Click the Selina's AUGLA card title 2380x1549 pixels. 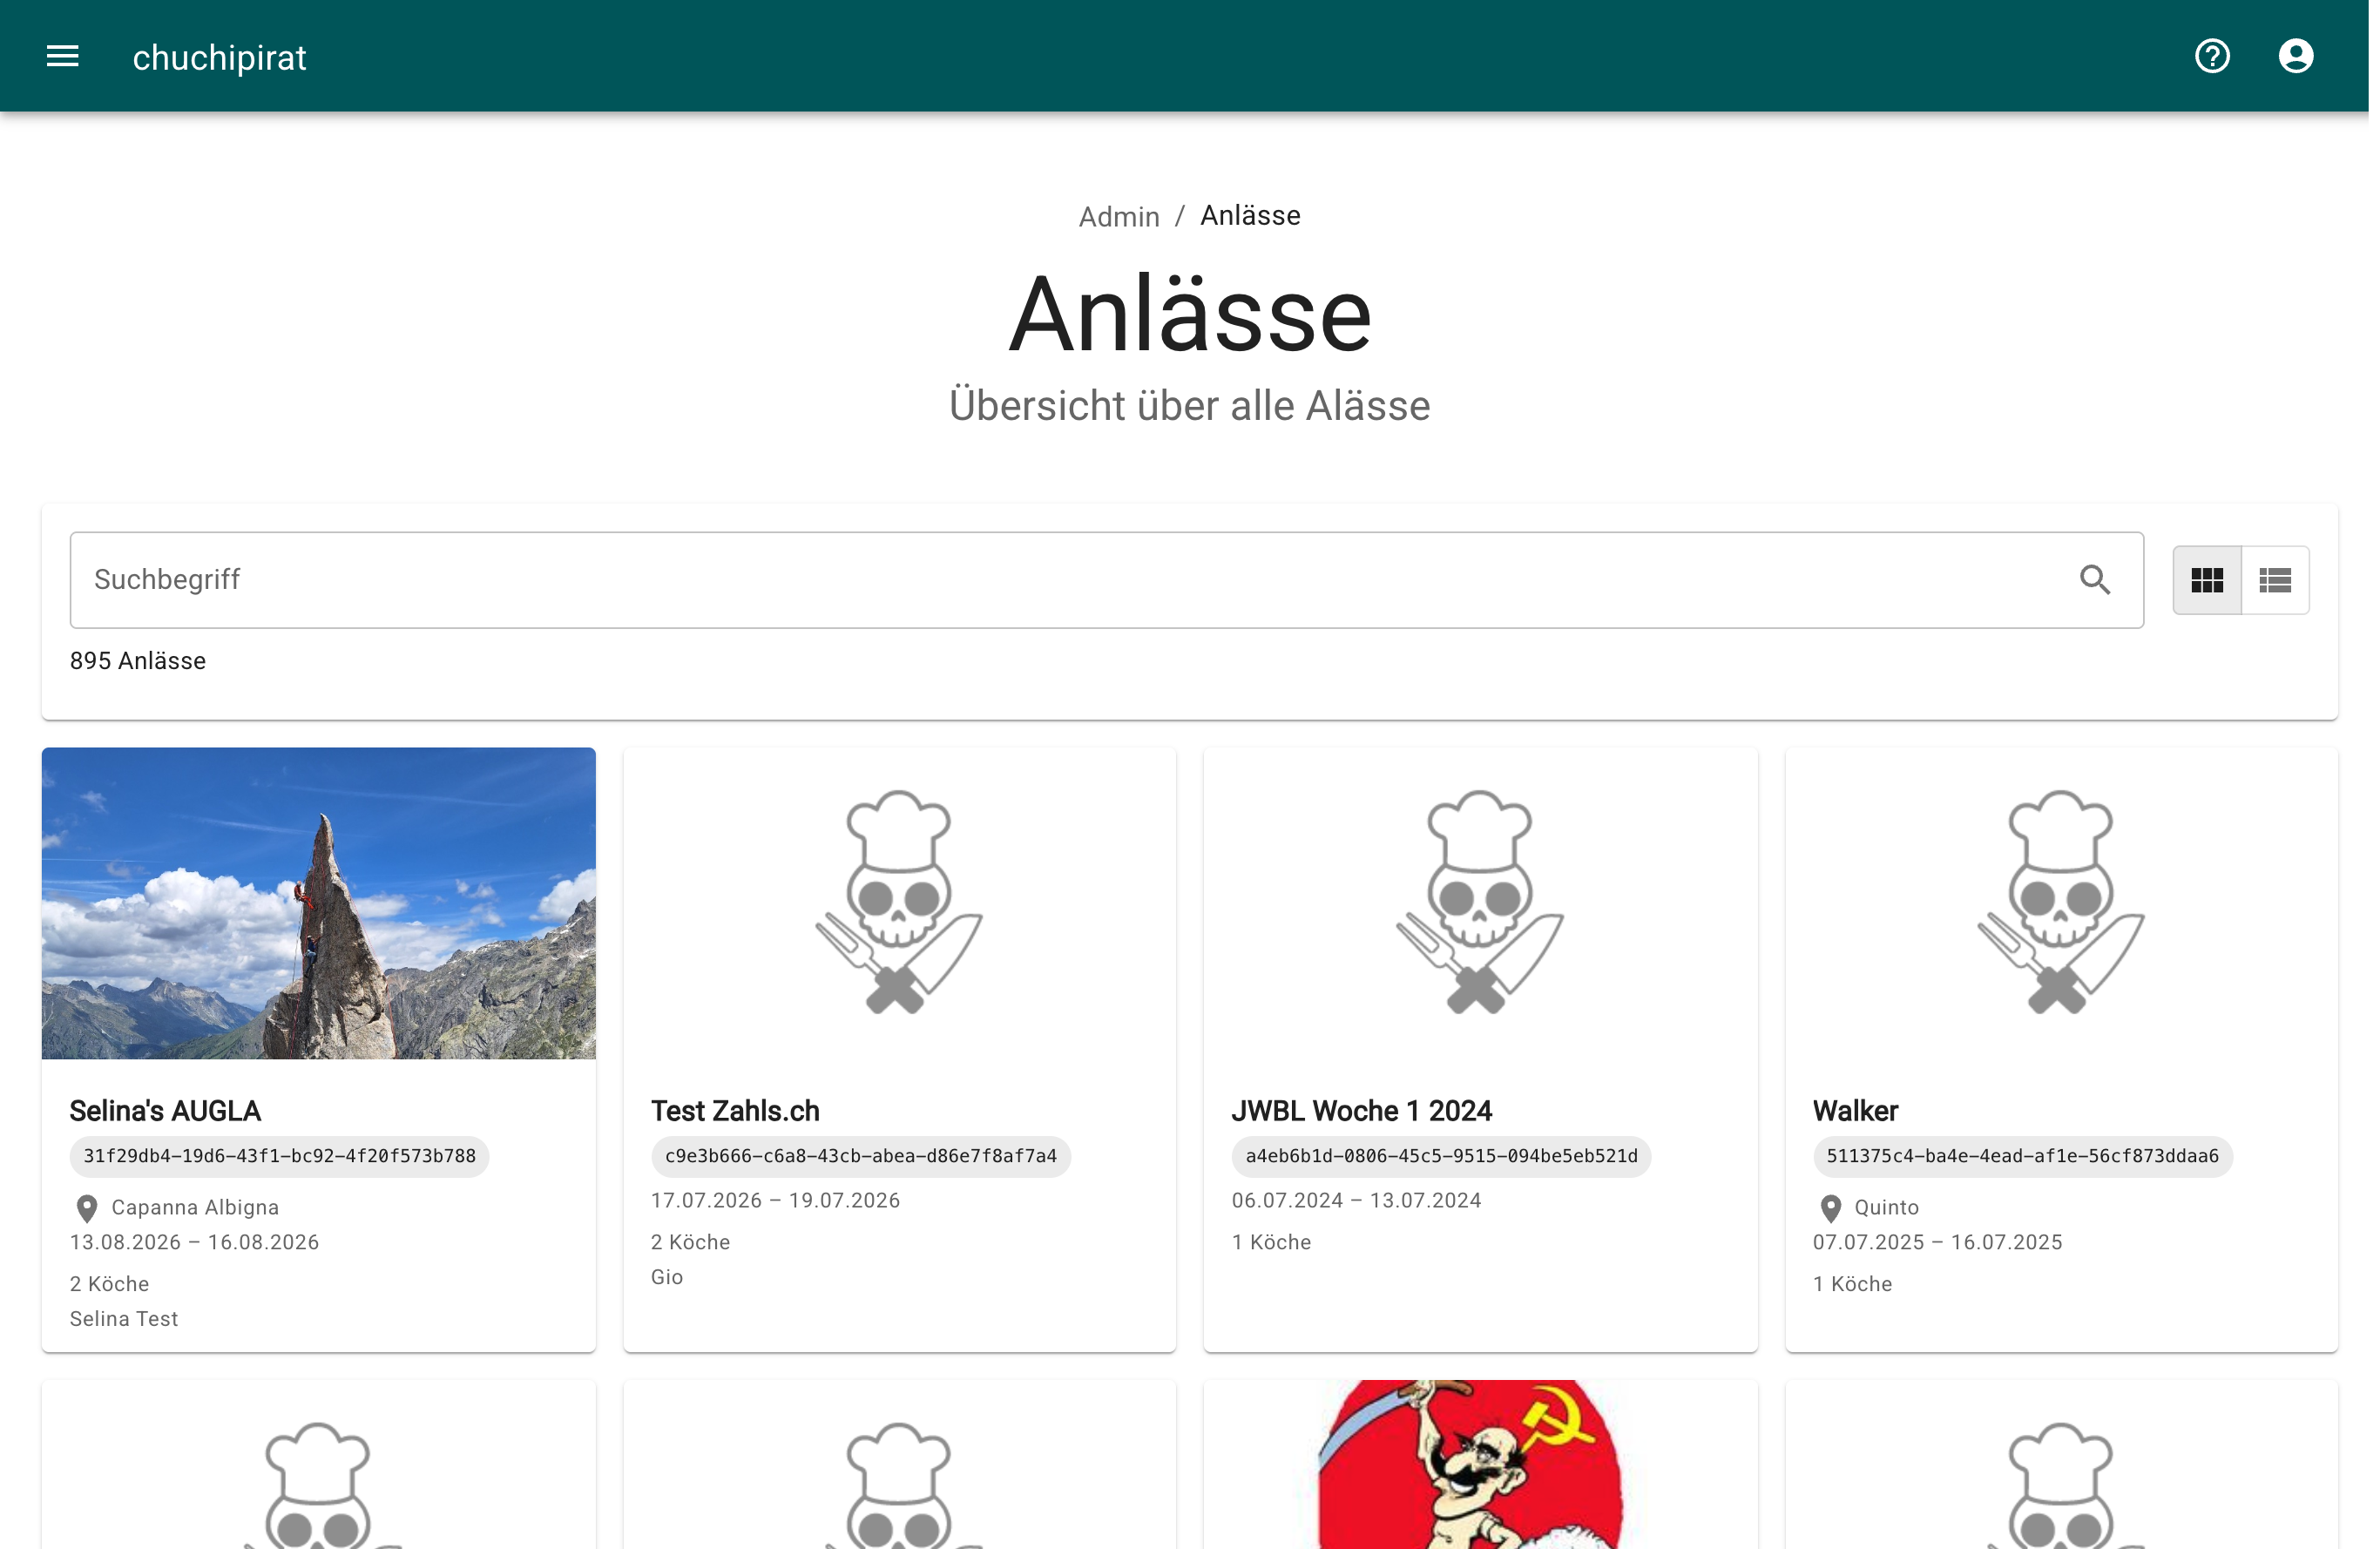pyautogui.click(x=165, y=1111)
